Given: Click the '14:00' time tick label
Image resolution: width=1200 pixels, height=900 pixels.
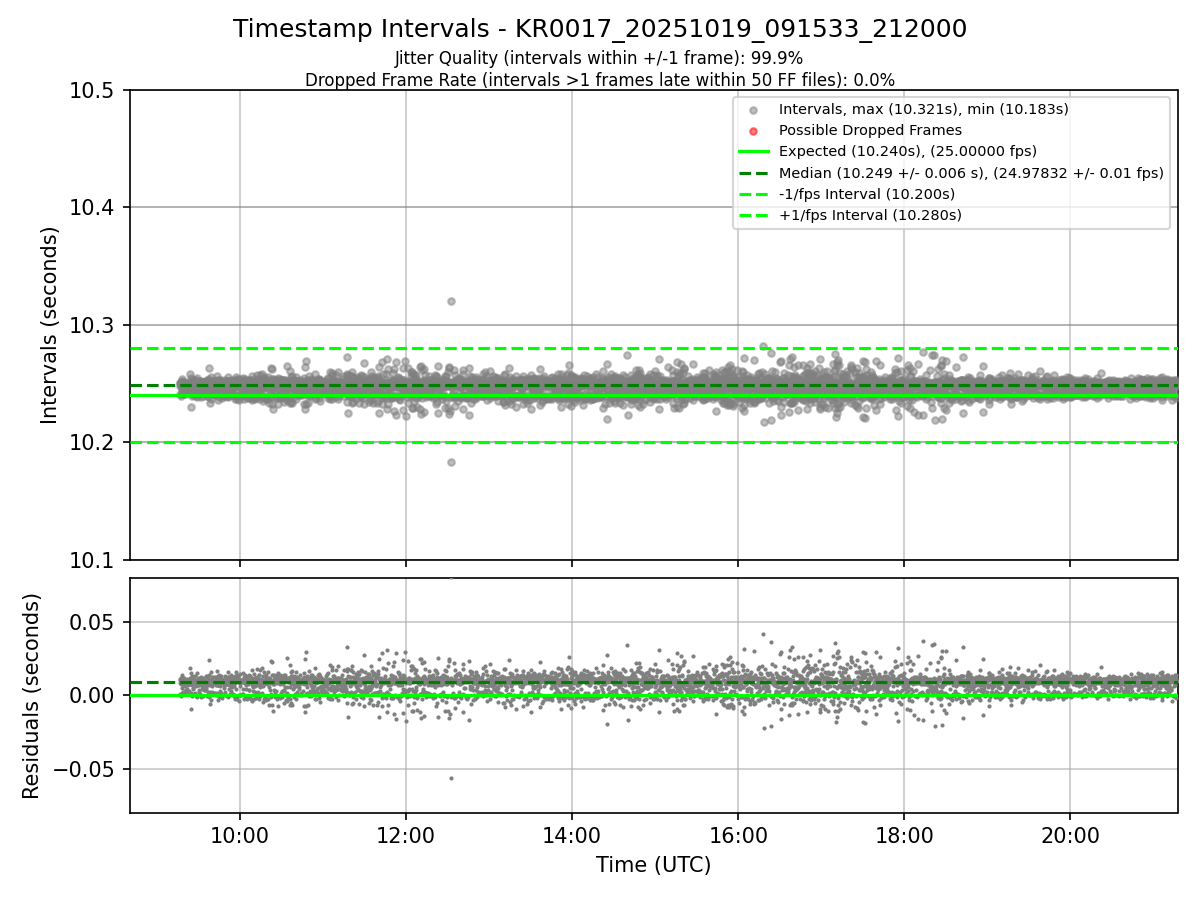Looking at the screenshot, I should point(571,834).
